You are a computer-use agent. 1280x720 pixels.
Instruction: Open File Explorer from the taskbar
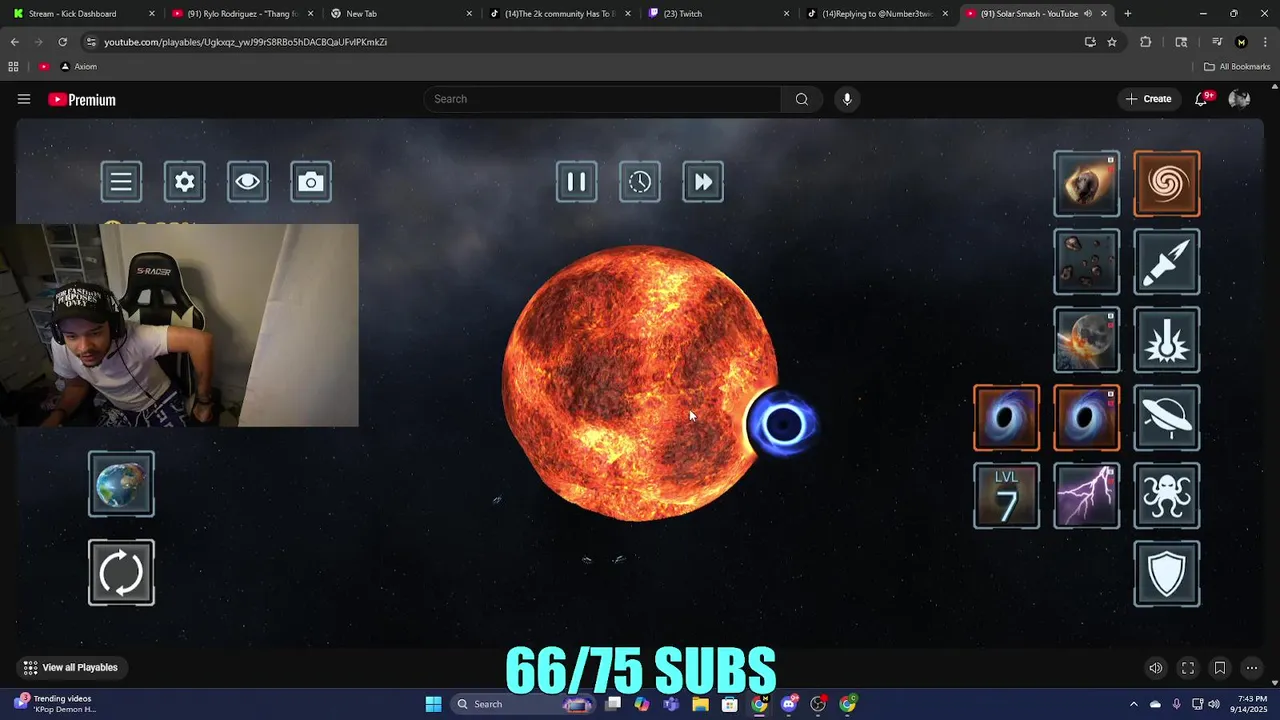(x=700, y=704)
